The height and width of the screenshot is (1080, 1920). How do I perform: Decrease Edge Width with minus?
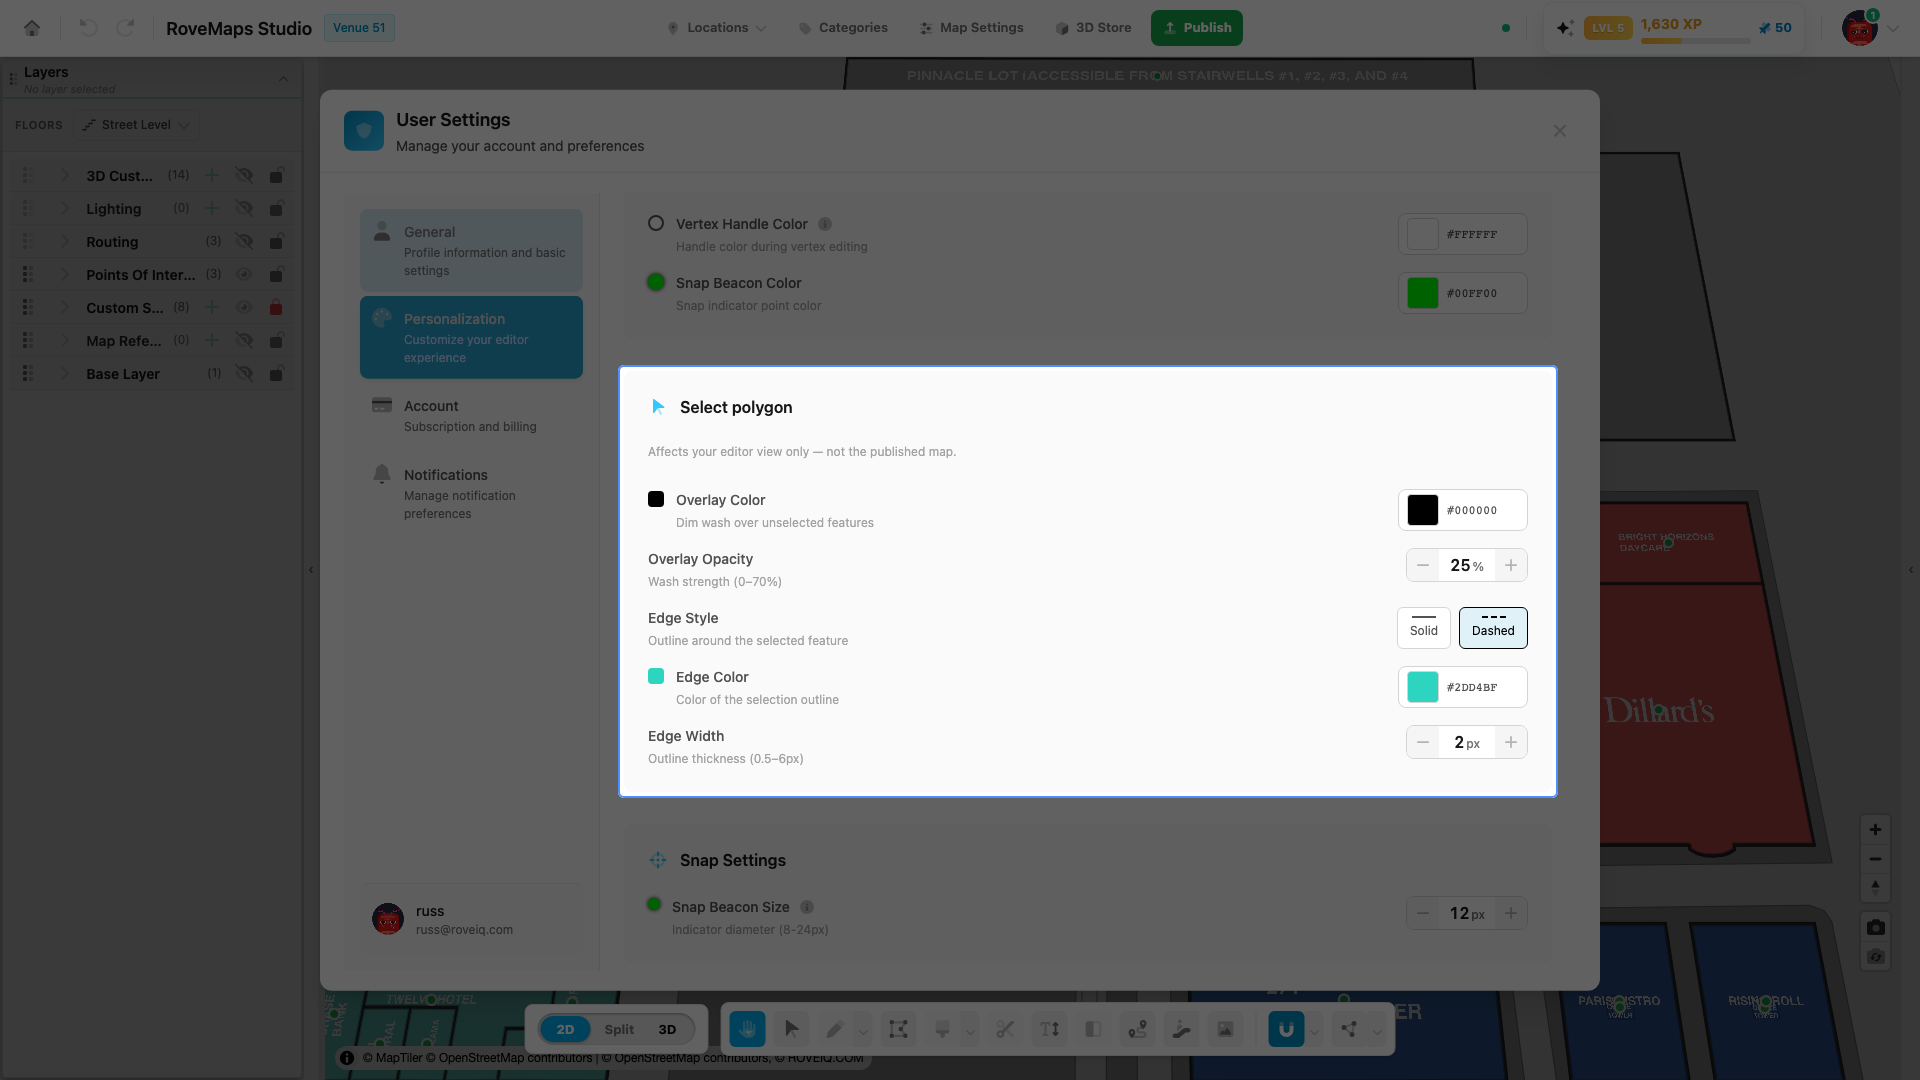1423,742
